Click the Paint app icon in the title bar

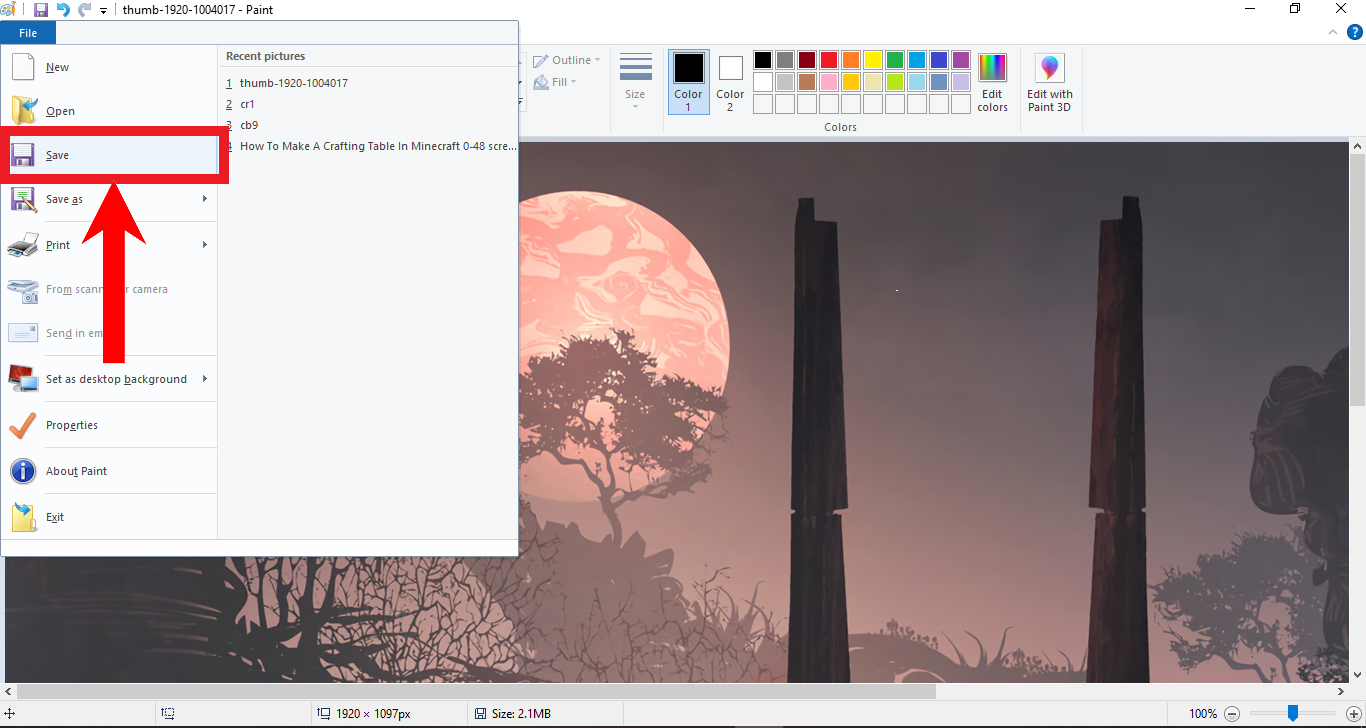click(x=9, y=10)
